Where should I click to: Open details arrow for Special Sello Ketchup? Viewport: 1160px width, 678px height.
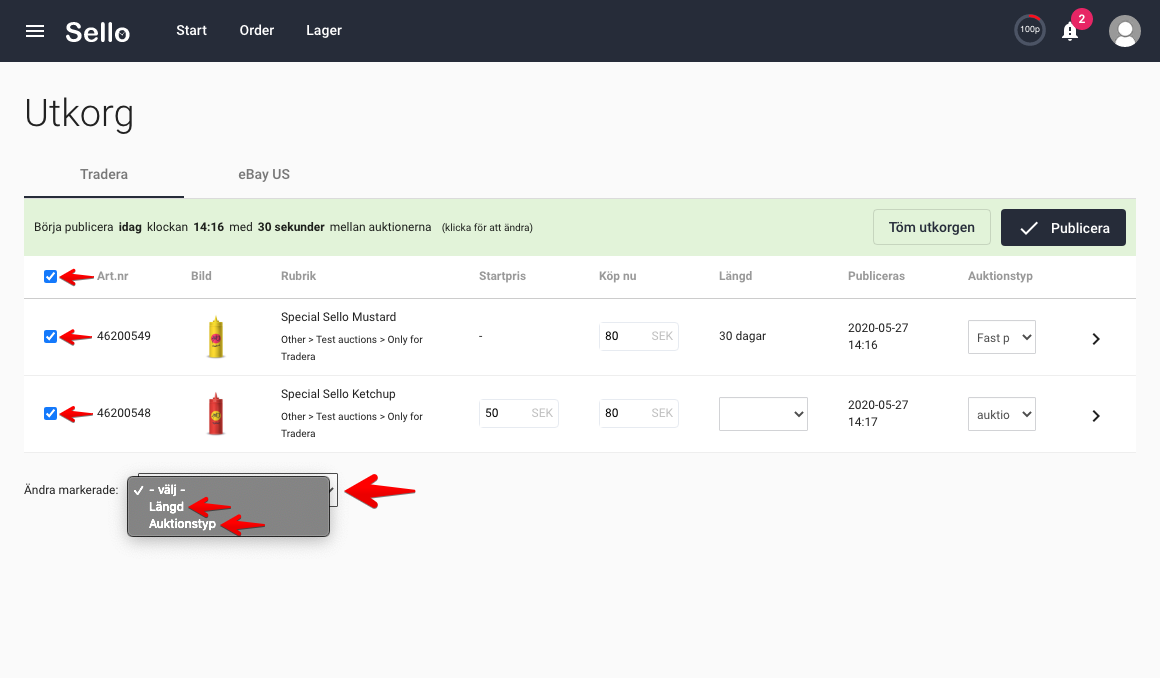[1096, 416]
